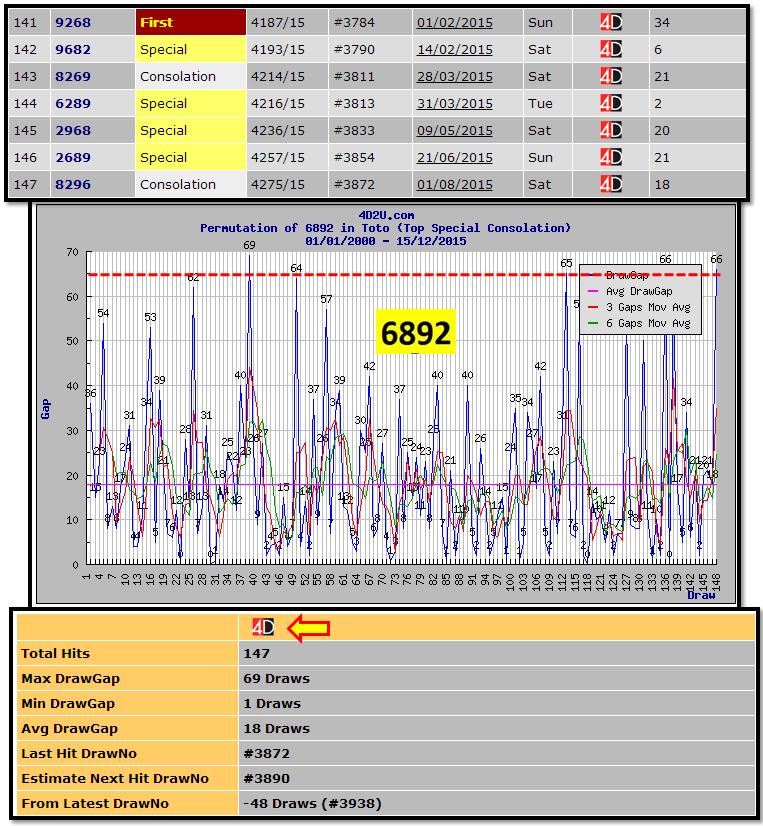Viewport: 763px width, 826px height.
Task: Open the draw date 21/06/2015 link
Action: [455, 158]
